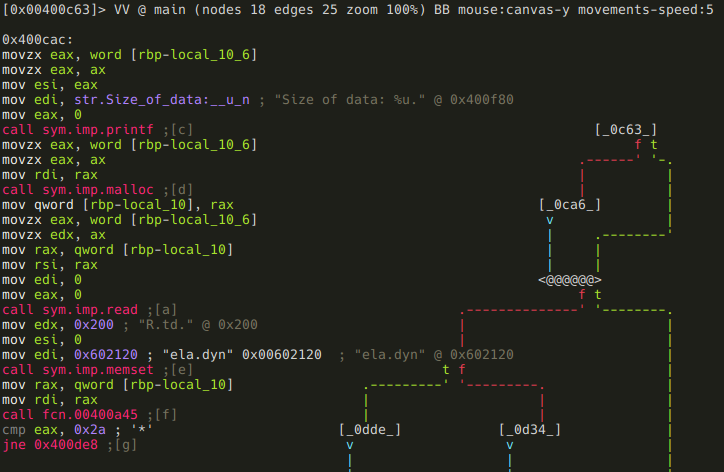The width and height of the screenshot is (724, 472).
Task: Select the [_0ca6_] mini graph node
Action: [570, 204]
